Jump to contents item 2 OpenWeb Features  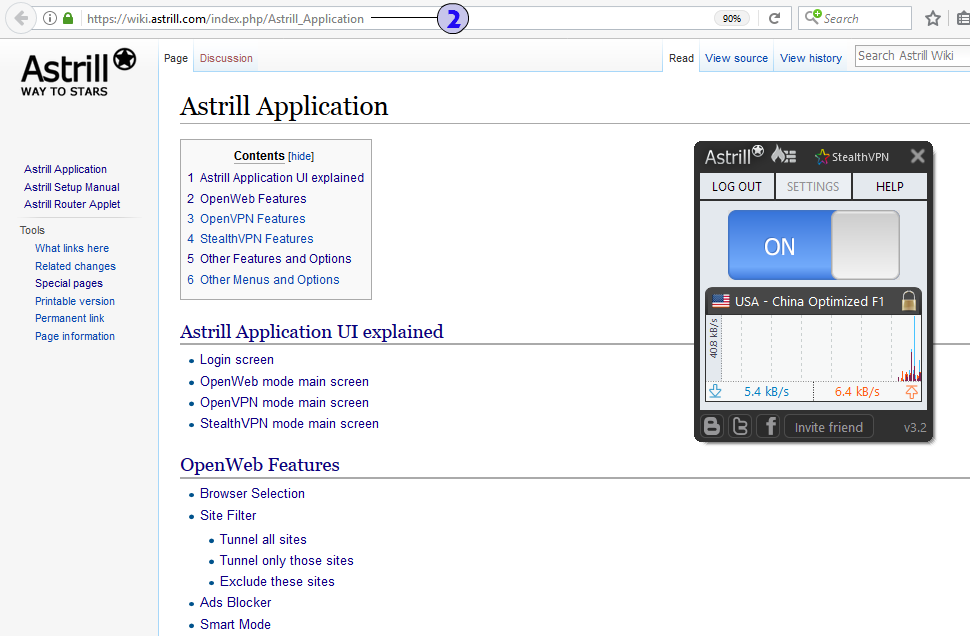pyautogui.click(x=247, y=199)
